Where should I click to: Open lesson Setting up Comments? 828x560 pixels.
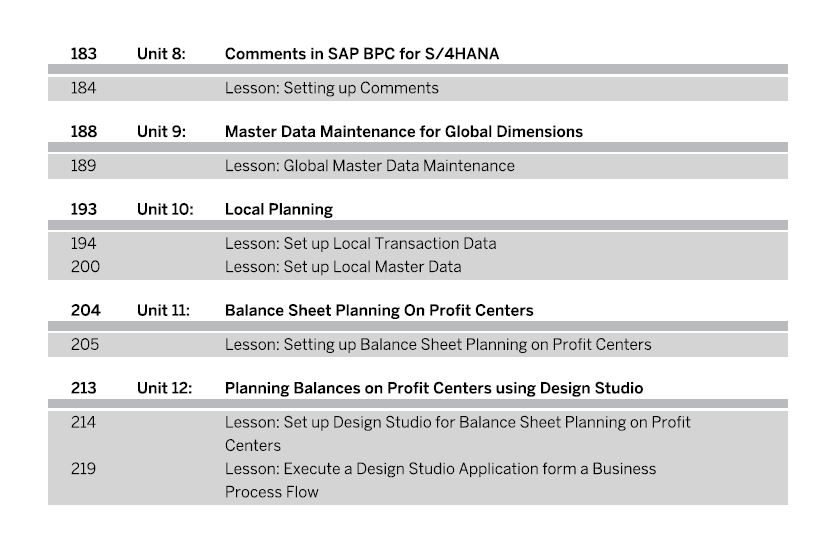[332, 88]
